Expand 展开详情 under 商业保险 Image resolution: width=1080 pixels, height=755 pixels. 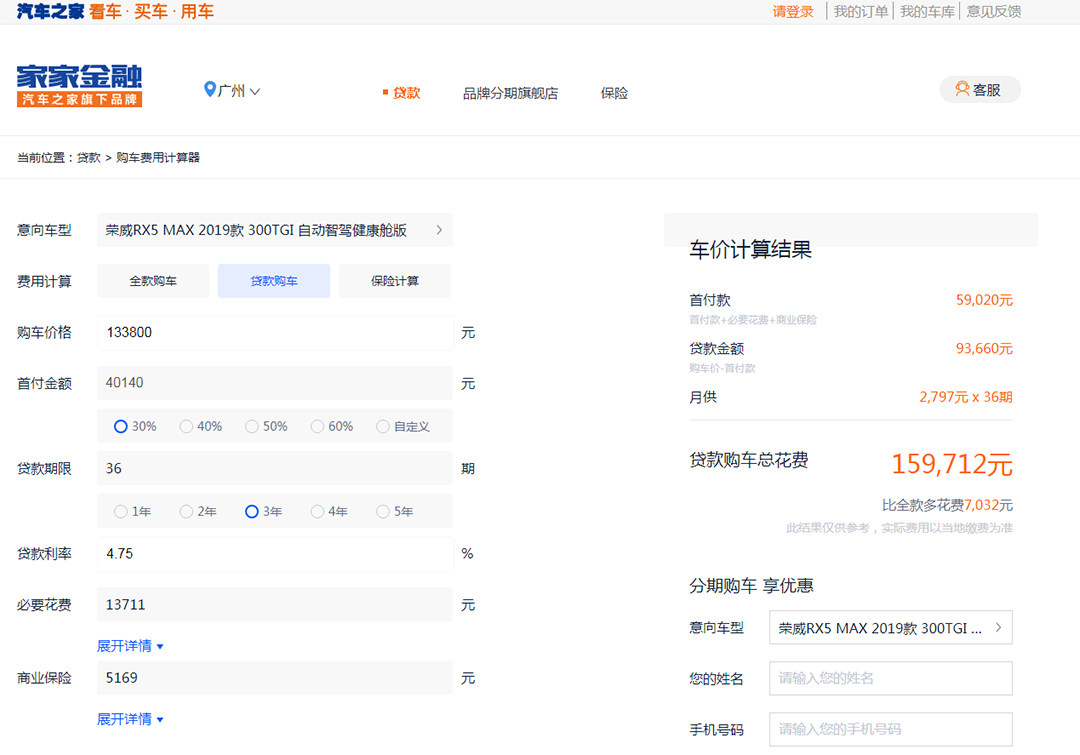point(130,719)
